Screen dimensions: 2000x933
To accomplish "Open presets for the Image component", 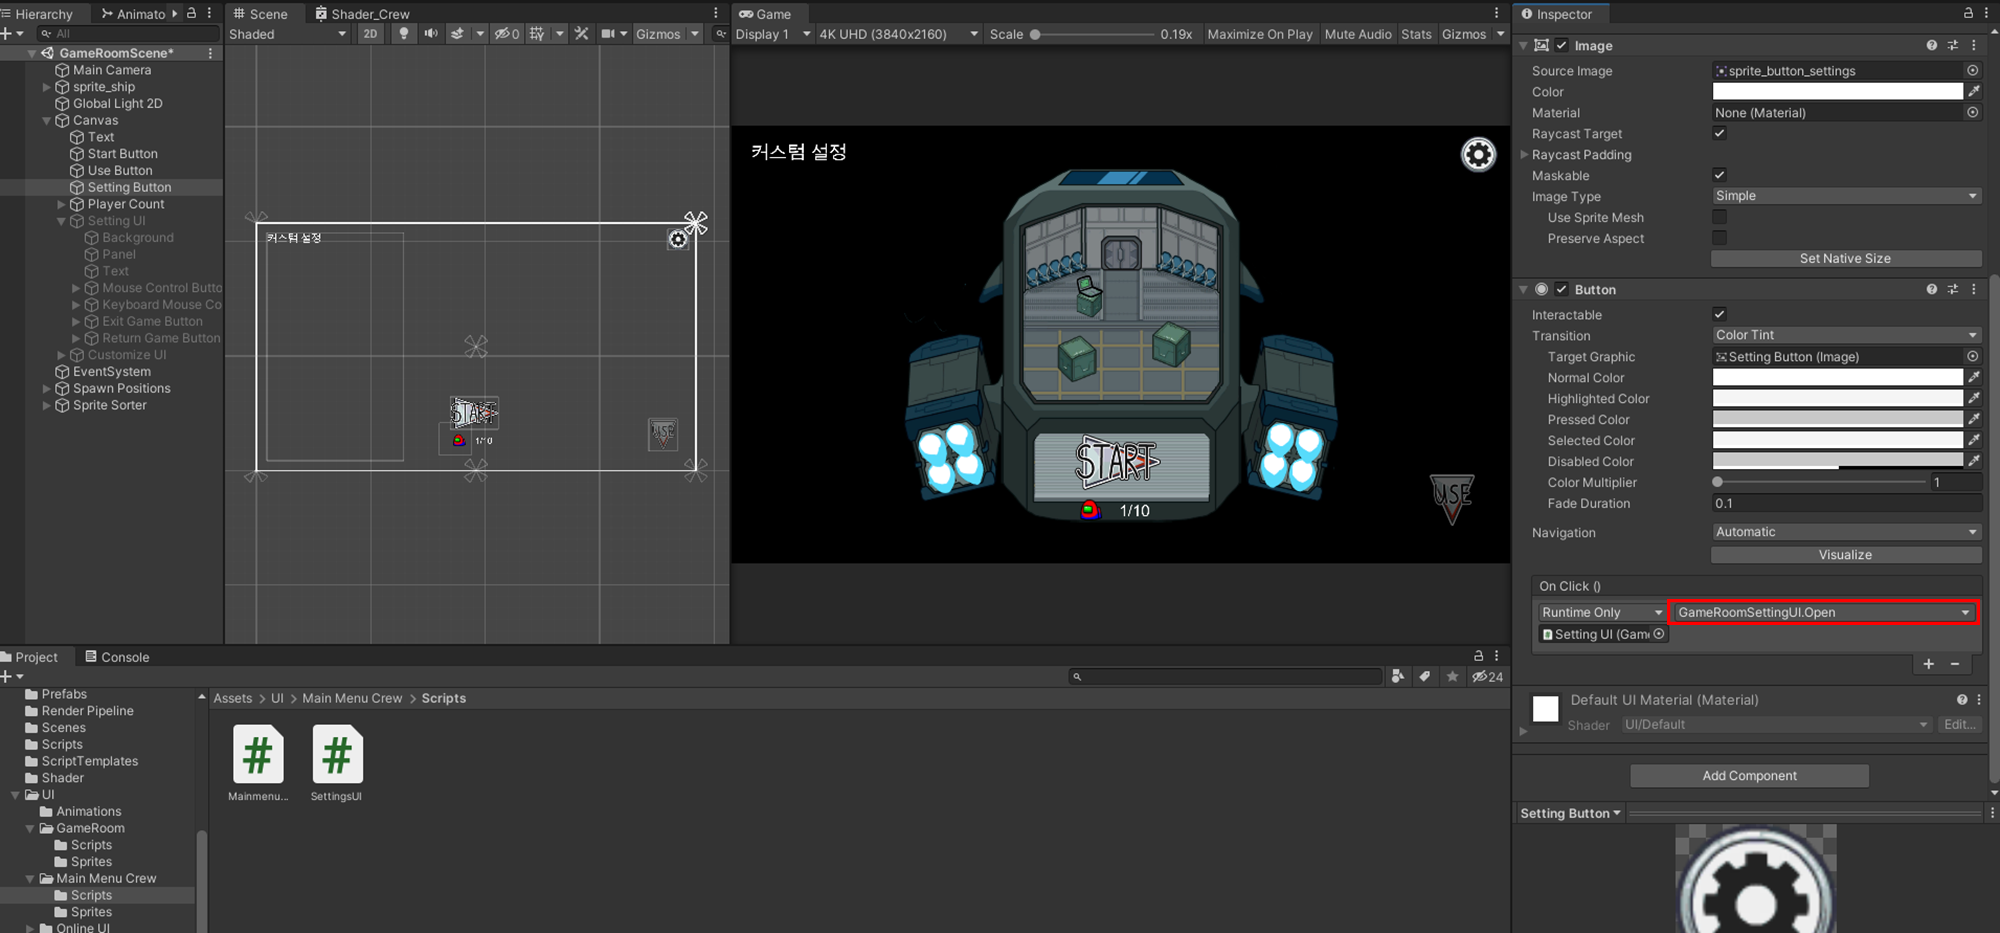I will 1953,46.
